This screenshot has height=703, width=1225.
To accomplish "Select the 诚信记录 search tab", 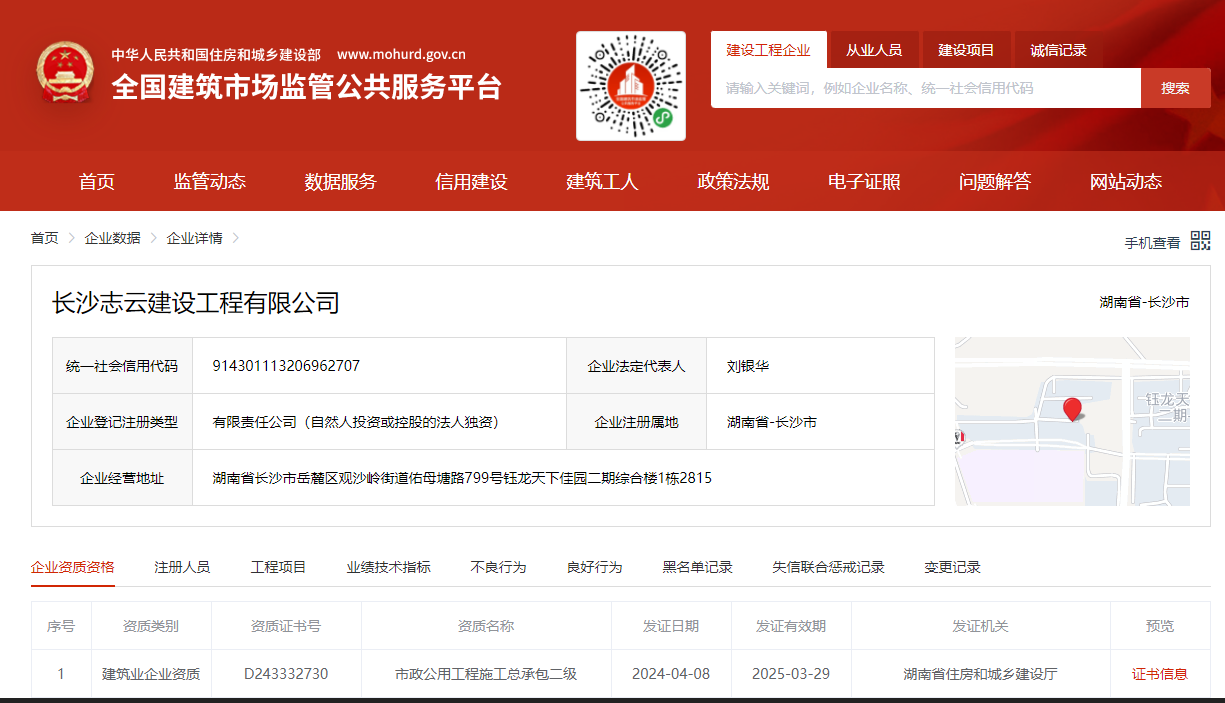I will (1058, 50).
